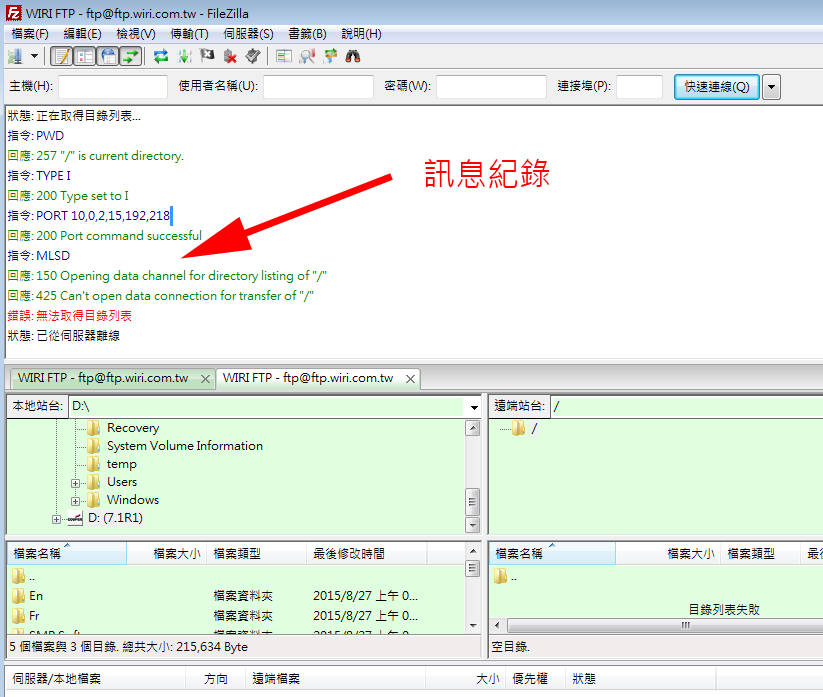
Task: Sort local files by 最後修改時間 column
Action: tap(367, 554)
